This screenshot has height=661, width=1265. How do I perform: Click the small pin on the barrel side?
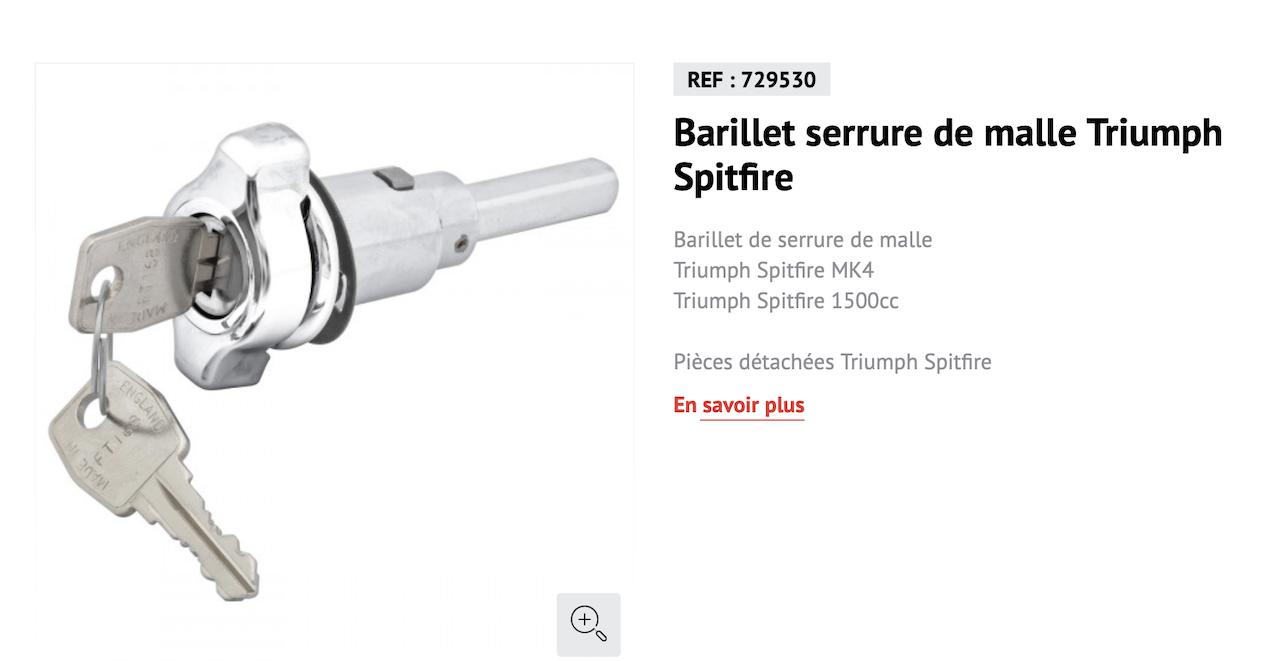459,243
